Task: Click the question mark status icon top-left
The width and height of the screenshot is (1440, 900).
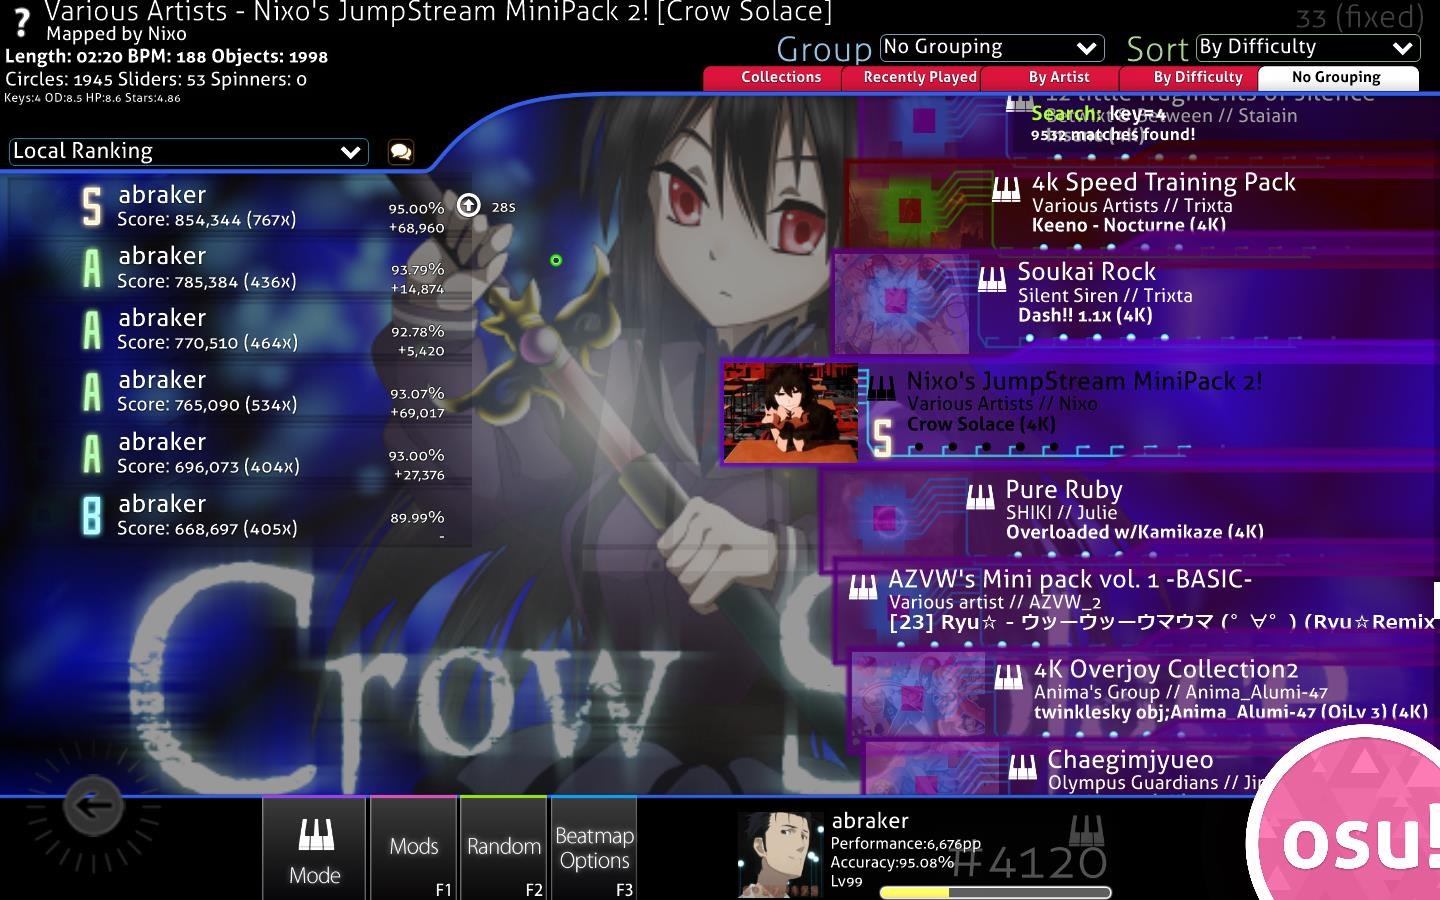Action: point(21,24)
